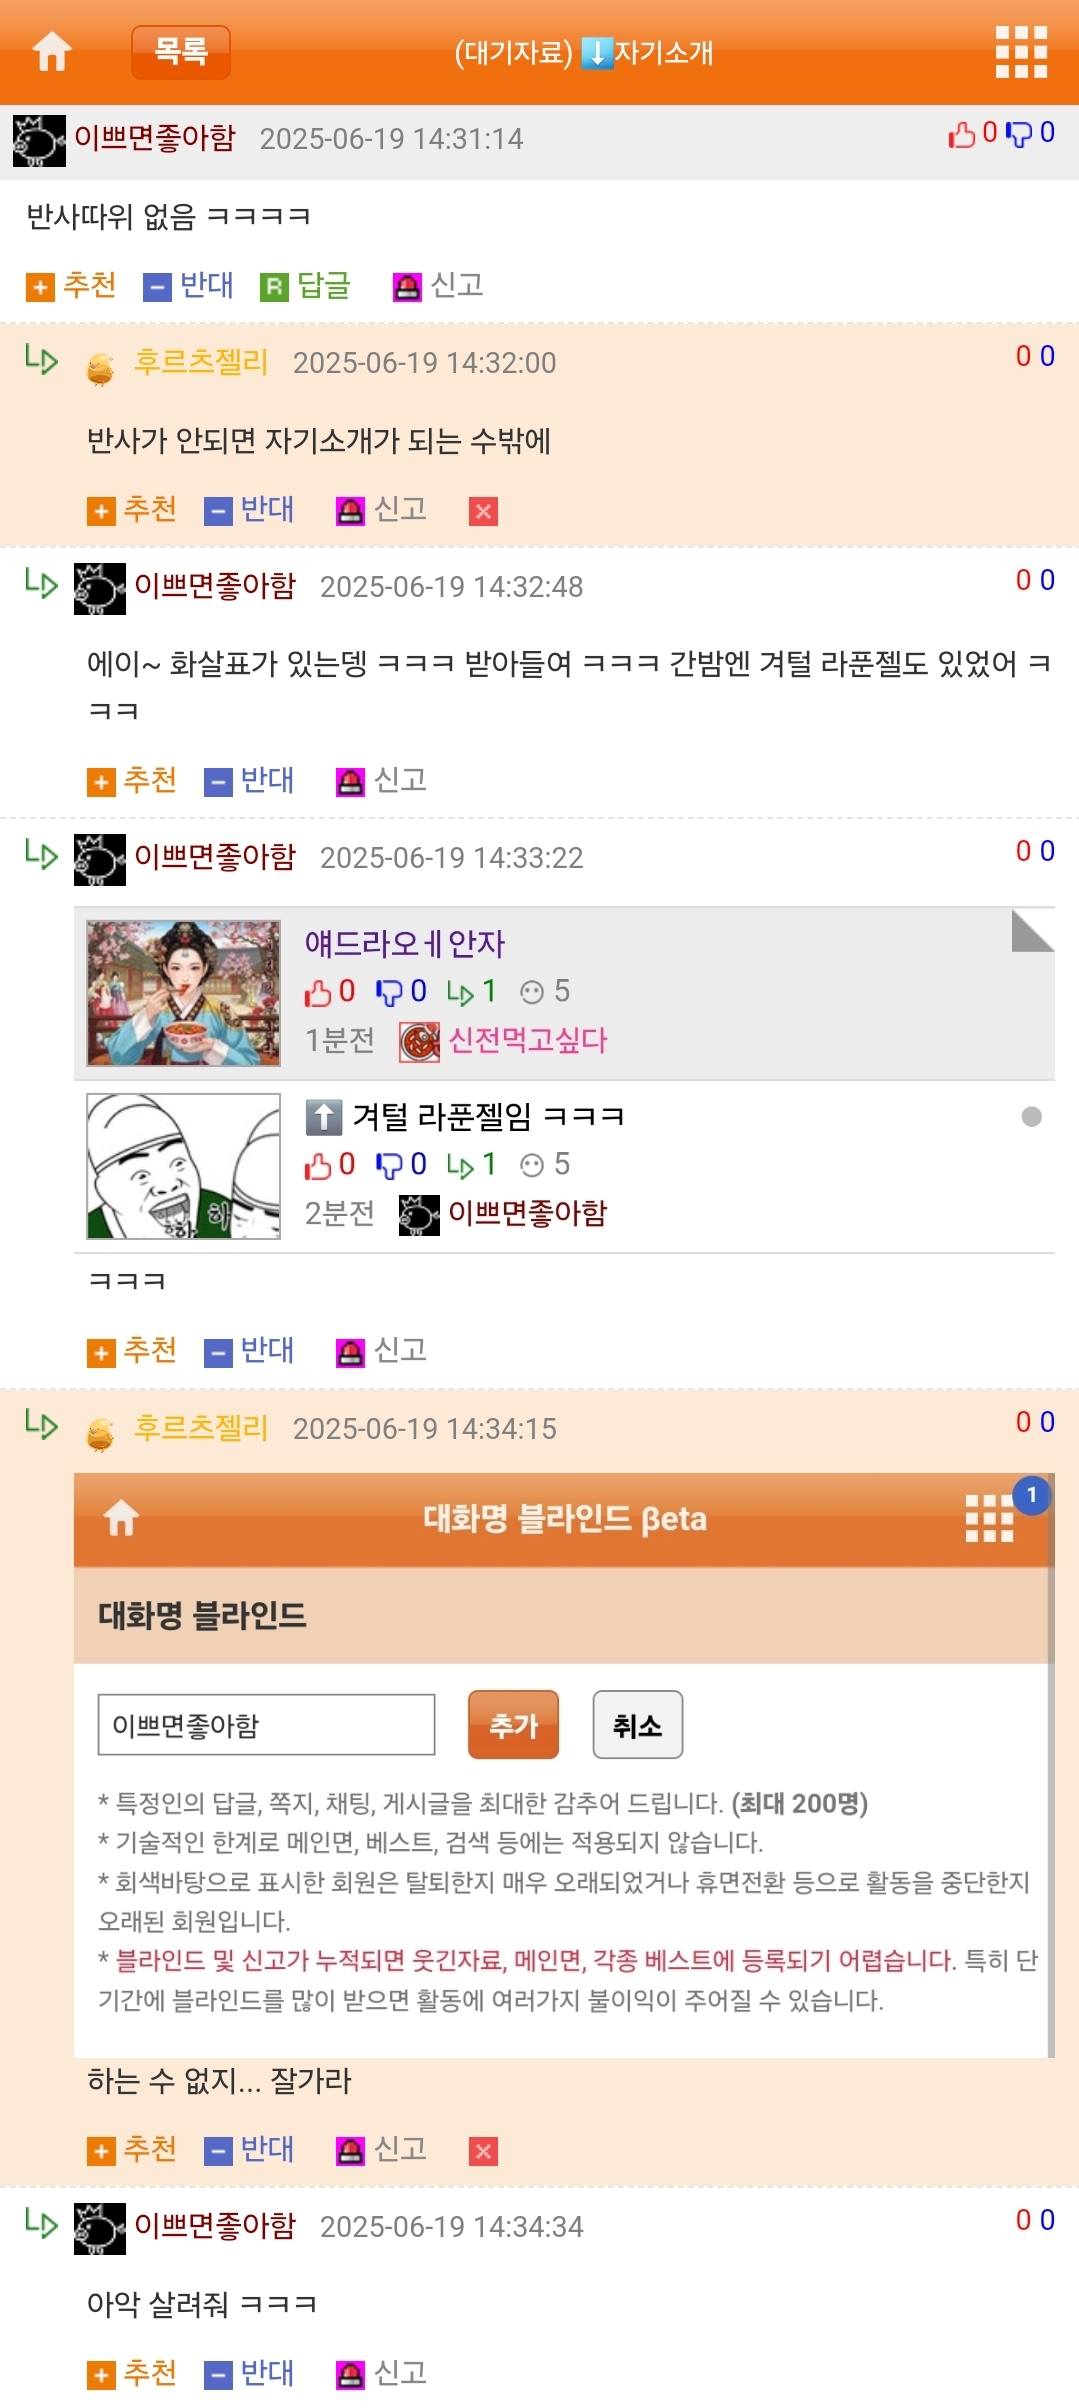
Task: Click the 추가 button in blind screenshot
Action: 513,1725
